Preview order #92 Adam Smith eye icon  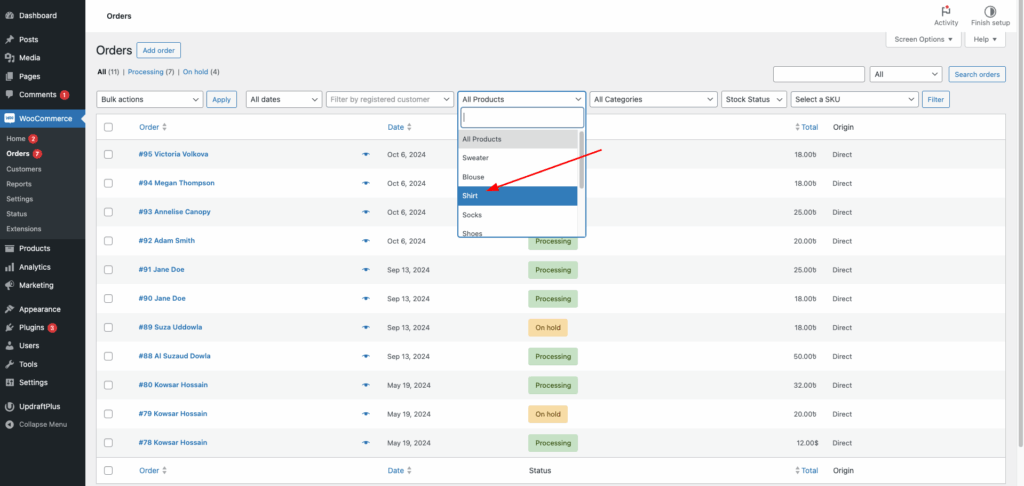point(366,241)
